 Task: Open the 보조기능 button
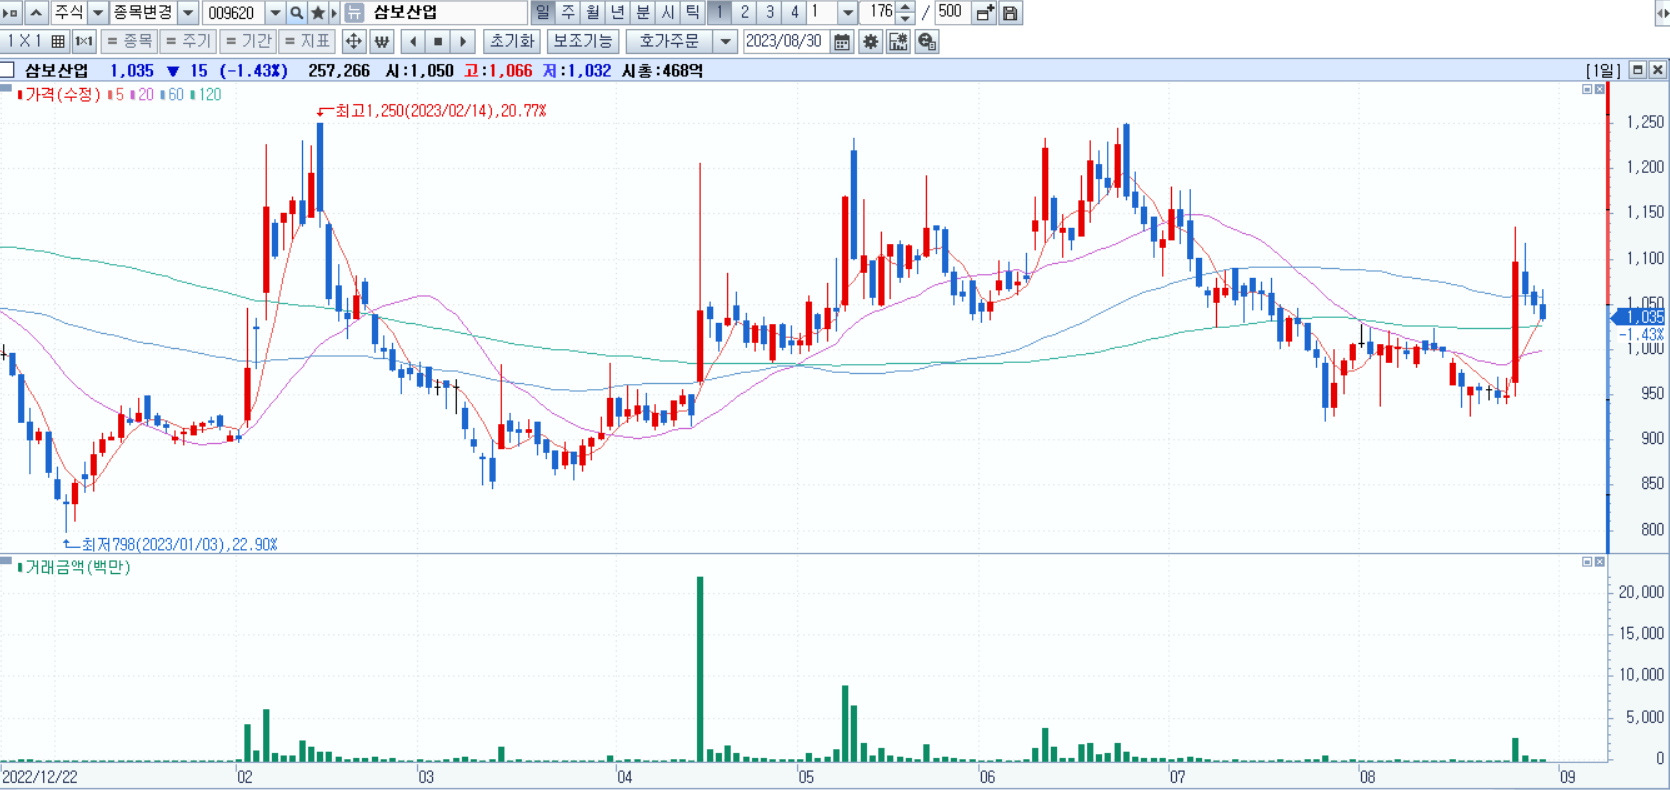582,41
